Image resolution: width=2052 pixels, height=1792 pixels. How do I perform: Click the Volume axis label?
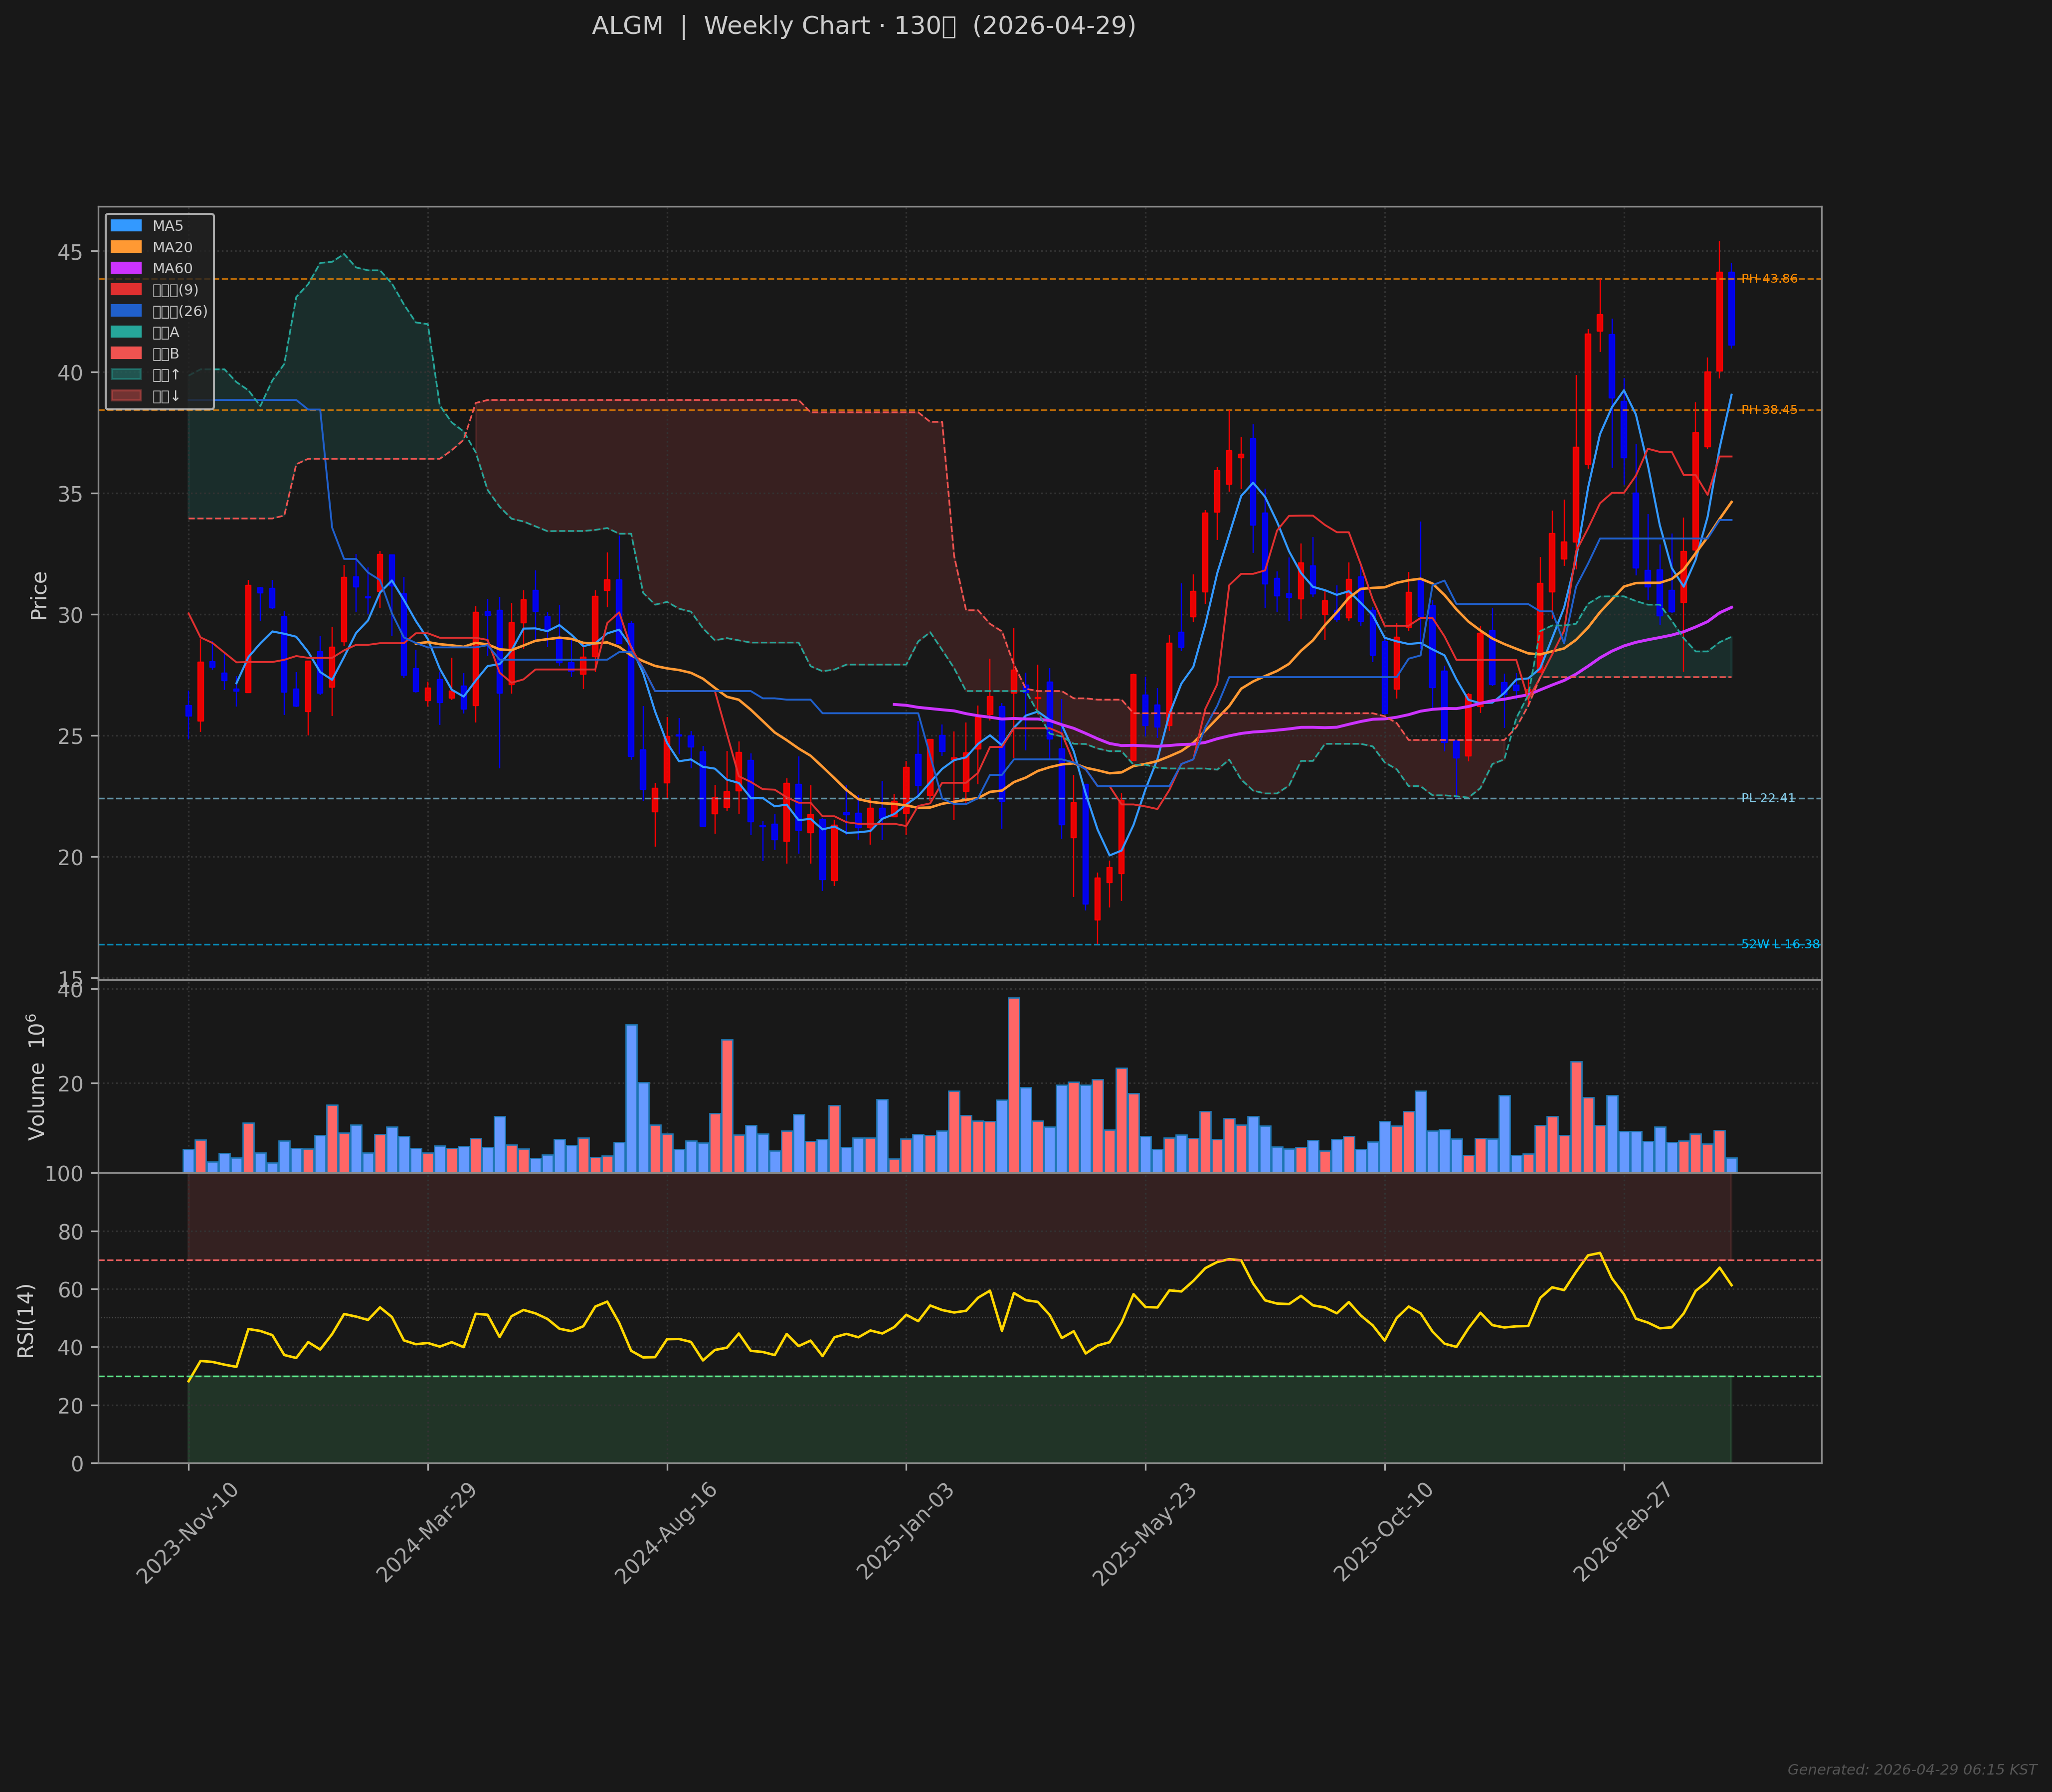pos(36,1076)
